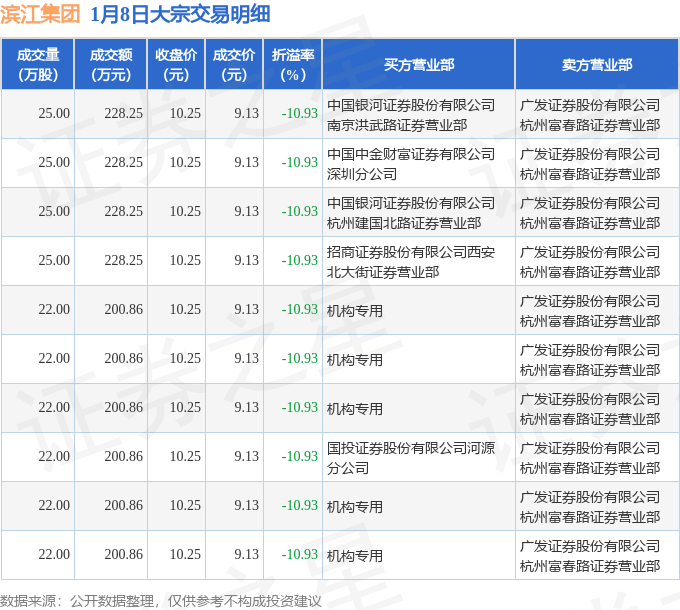Click the 成交额(万元) column header
Viewport: 680px width, 610px height.
(x=110, y=65)
